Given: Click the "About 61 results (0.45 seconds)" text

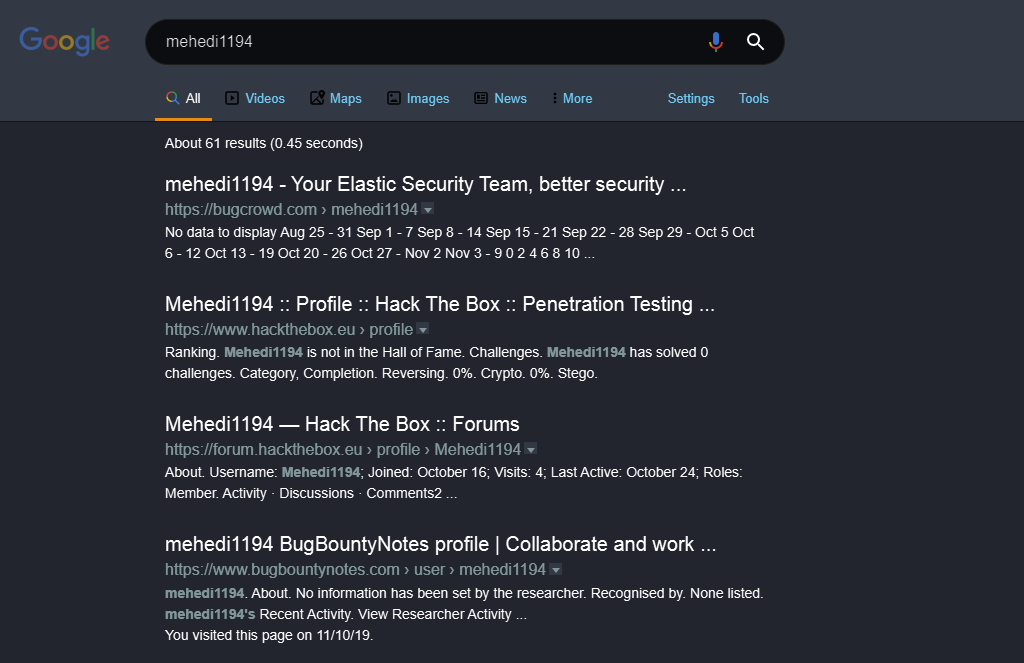Looking at the screenshot, I should (x=264, y=143).
